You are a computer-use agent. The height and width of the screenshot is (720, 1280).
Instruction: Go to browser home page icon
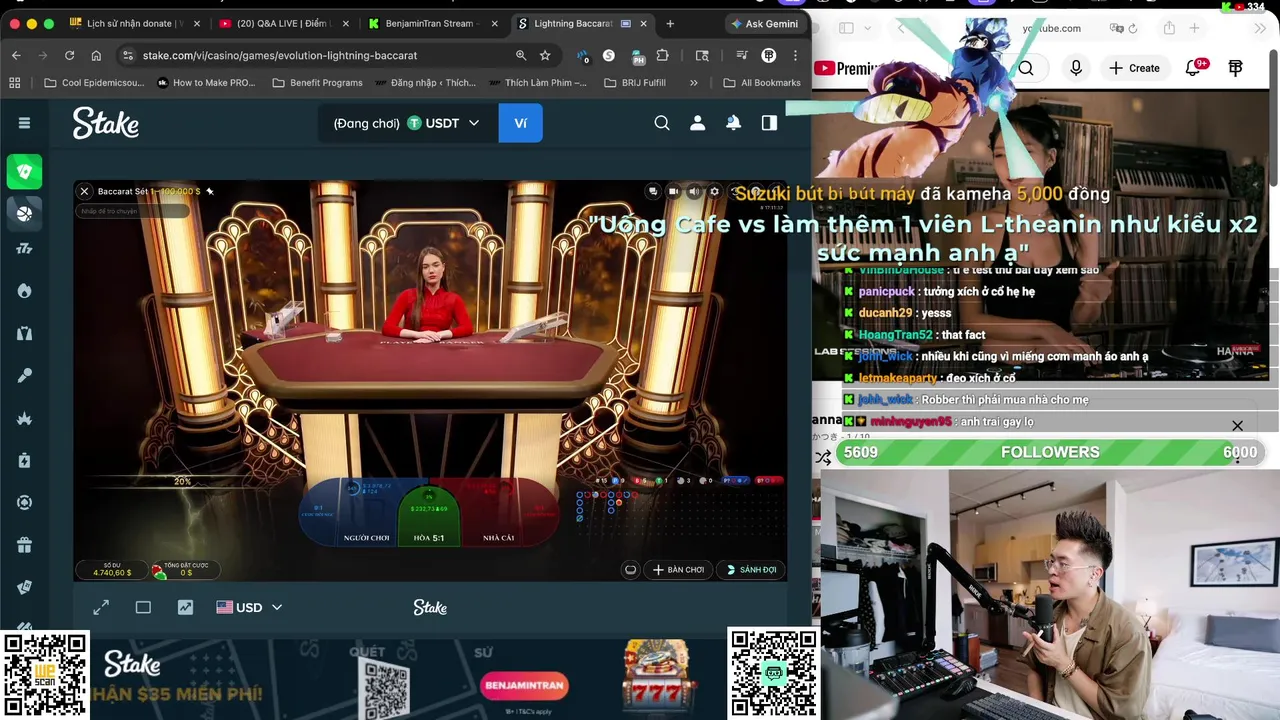coord(96,55)
